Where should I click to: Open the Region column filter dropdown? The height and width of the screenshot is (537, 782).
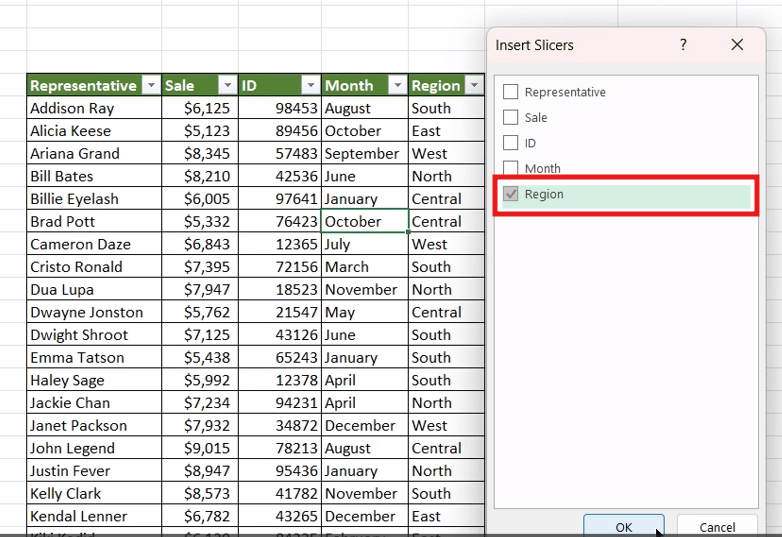474,85
